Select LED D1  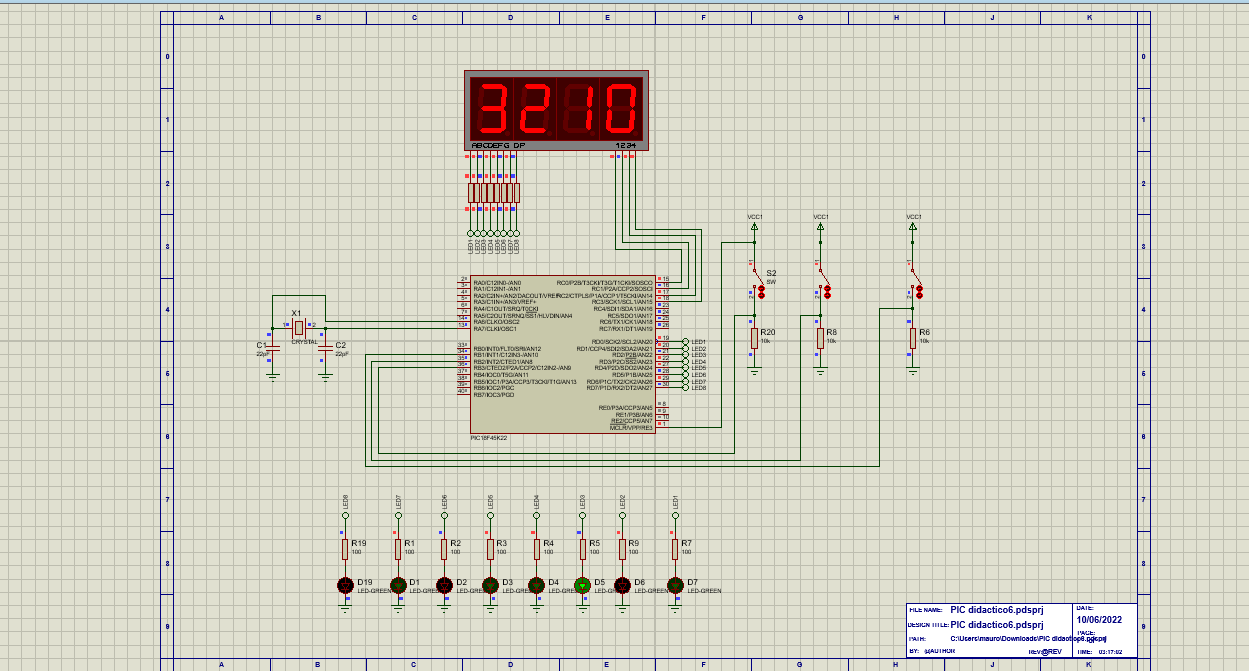point(397,585)
